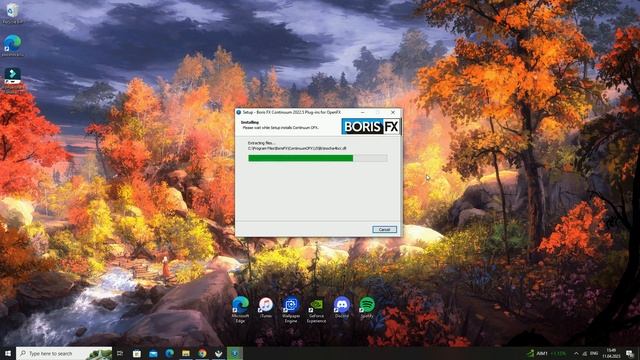The height and width of the screenshot is (360, 640).
Task: Change the ENG input language
Action: tap(594, 353)
